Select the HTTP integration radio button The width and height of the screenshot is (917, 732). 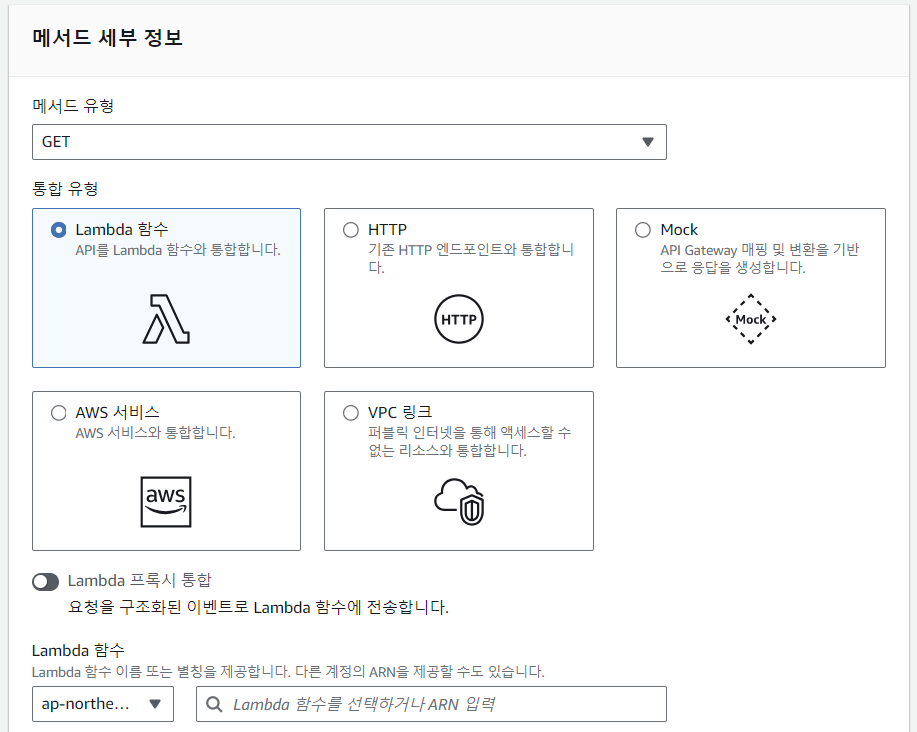[x=351, y=230]
